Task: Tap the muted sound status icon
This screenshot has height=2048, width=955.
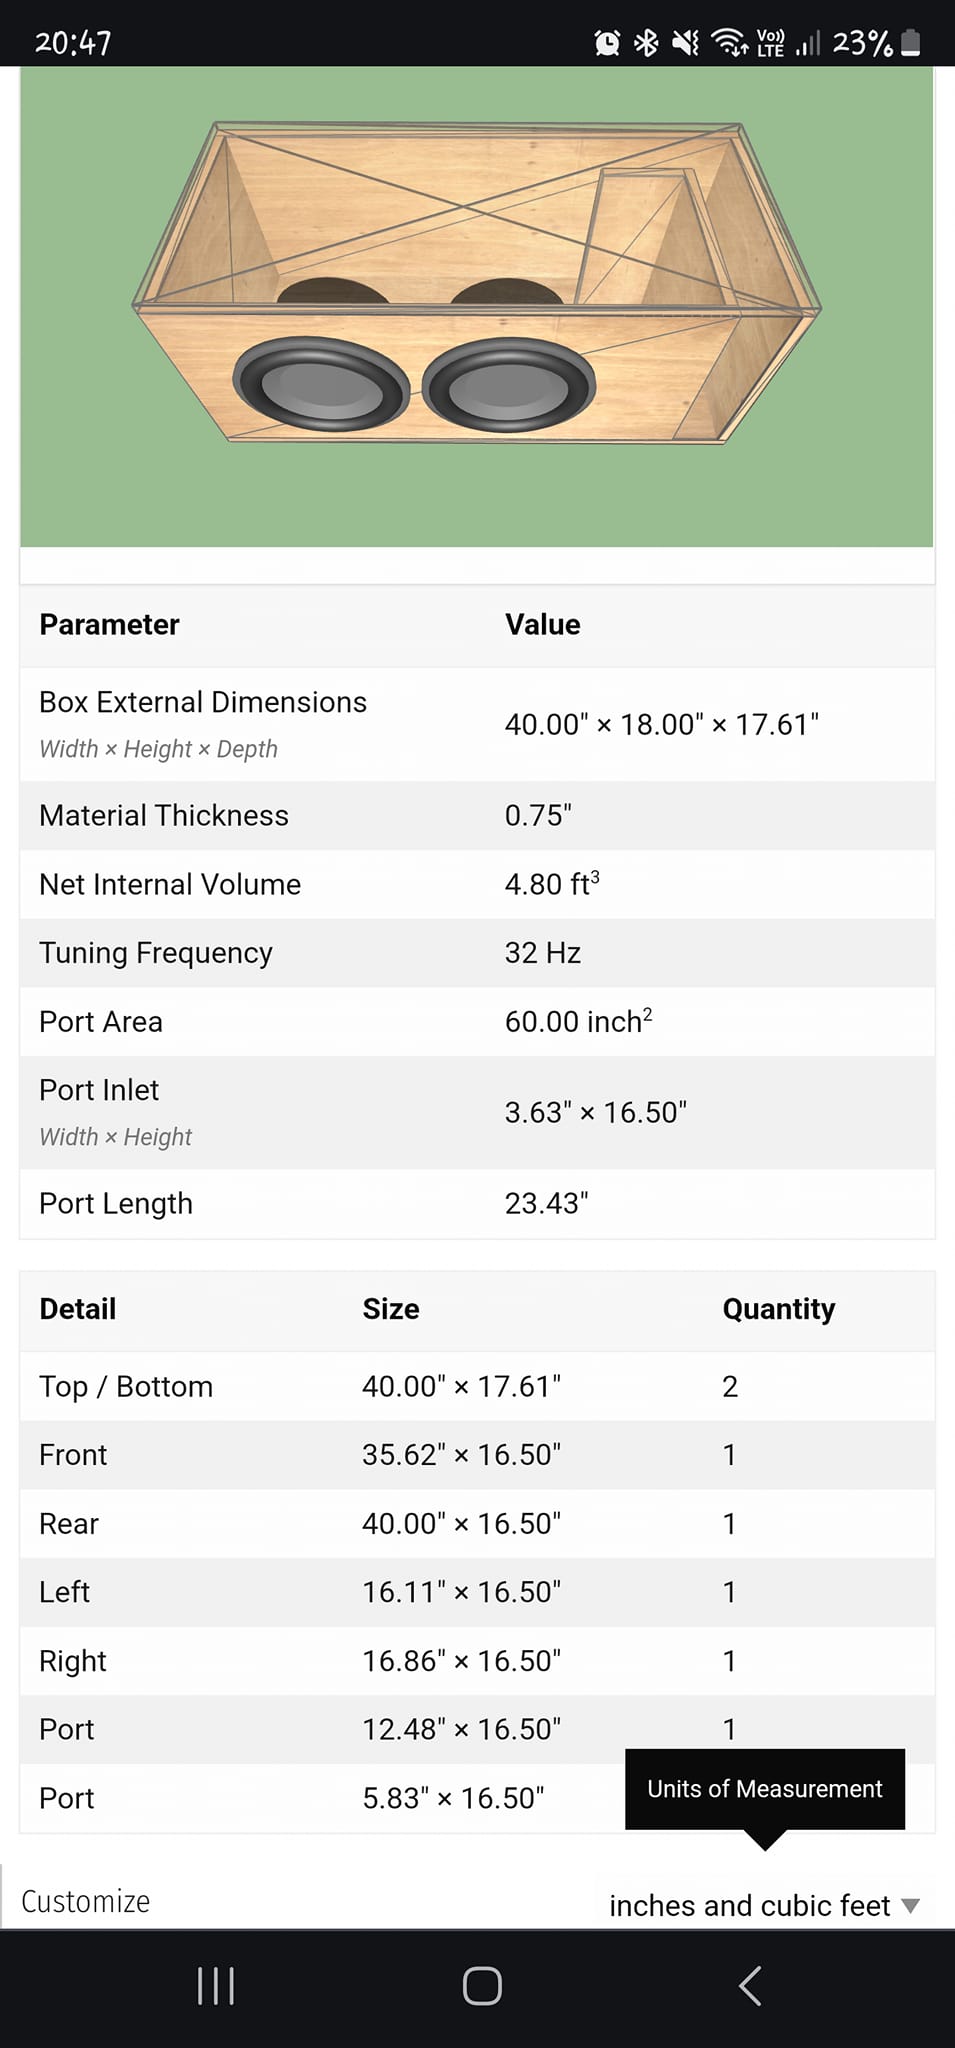Action: point(685,43)
